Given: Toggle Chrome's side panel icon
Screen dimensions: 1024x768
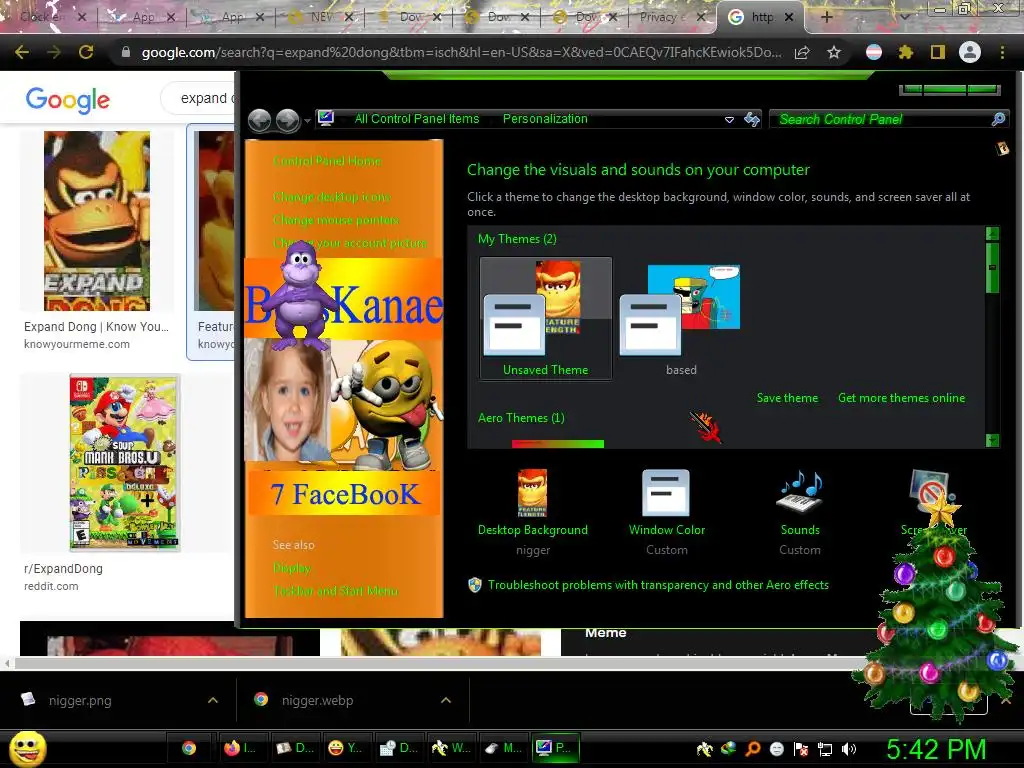Looking at the screenshot, I should pyautogui.click(x=938, y=52).
